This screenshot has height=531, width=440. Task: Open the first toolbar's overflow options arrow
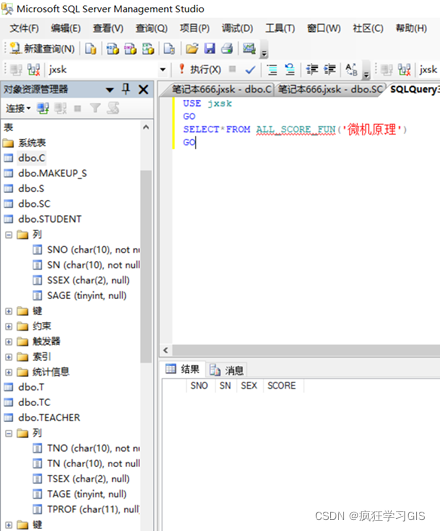264,53
